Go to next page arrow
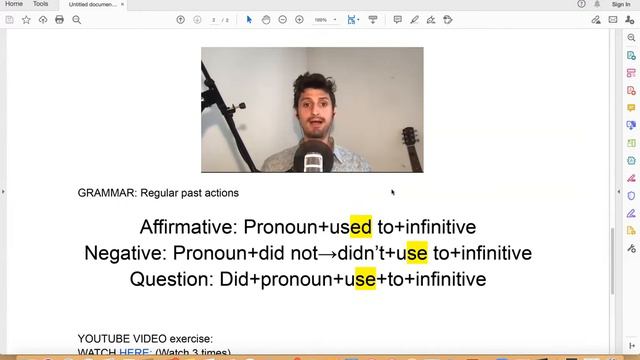 point(197,20)
